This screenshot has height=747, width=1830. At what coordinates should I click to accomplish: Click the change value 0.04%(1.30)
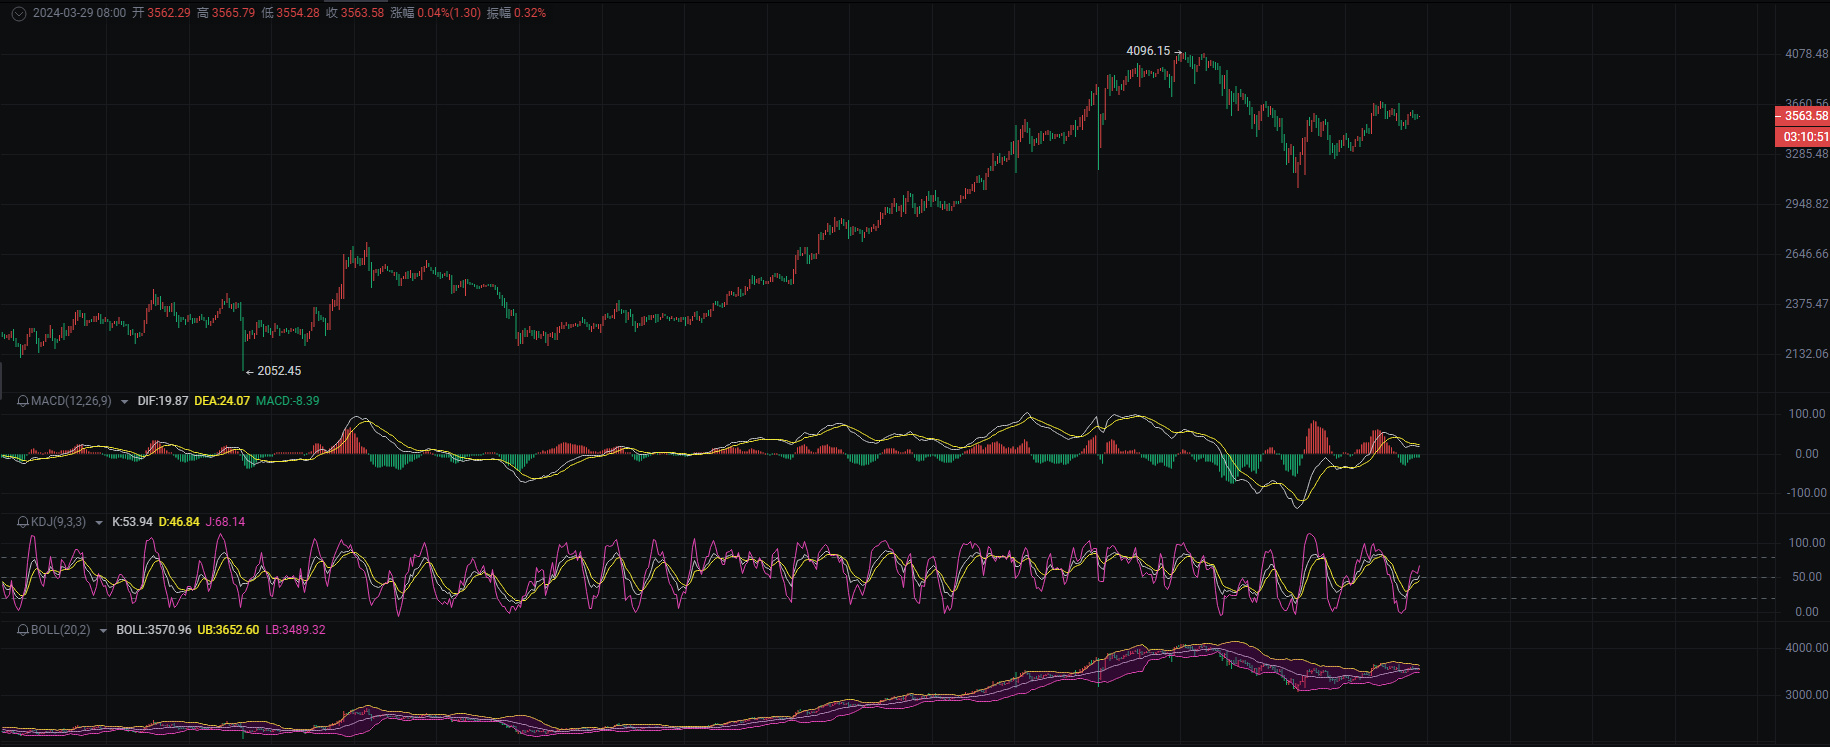pyautogui.click(x=449, y=13)
